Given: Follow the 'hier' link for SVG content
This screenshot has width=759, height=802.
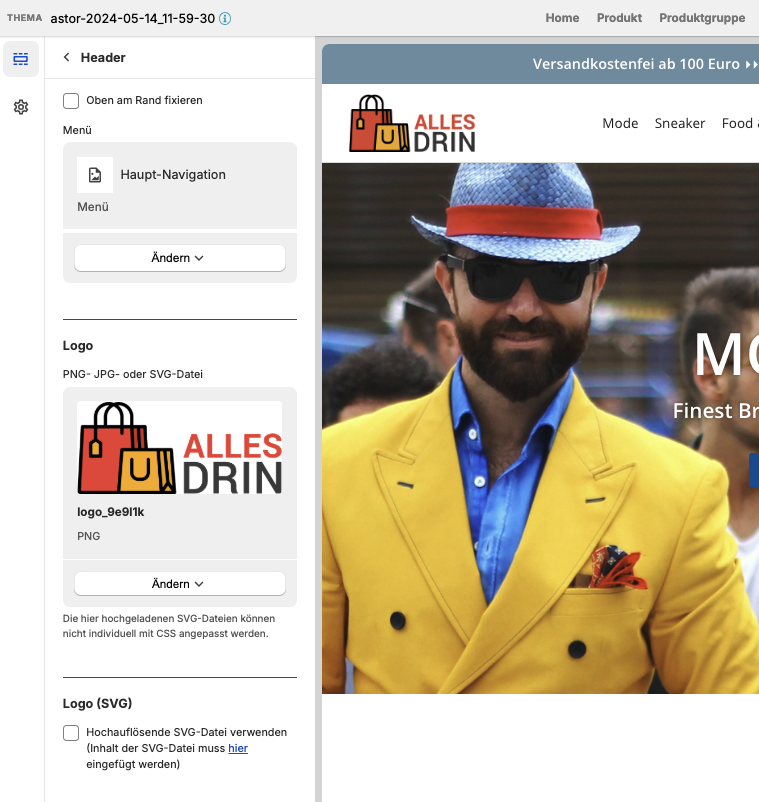Looking at the screenshot, I should [x=238, y=748].
